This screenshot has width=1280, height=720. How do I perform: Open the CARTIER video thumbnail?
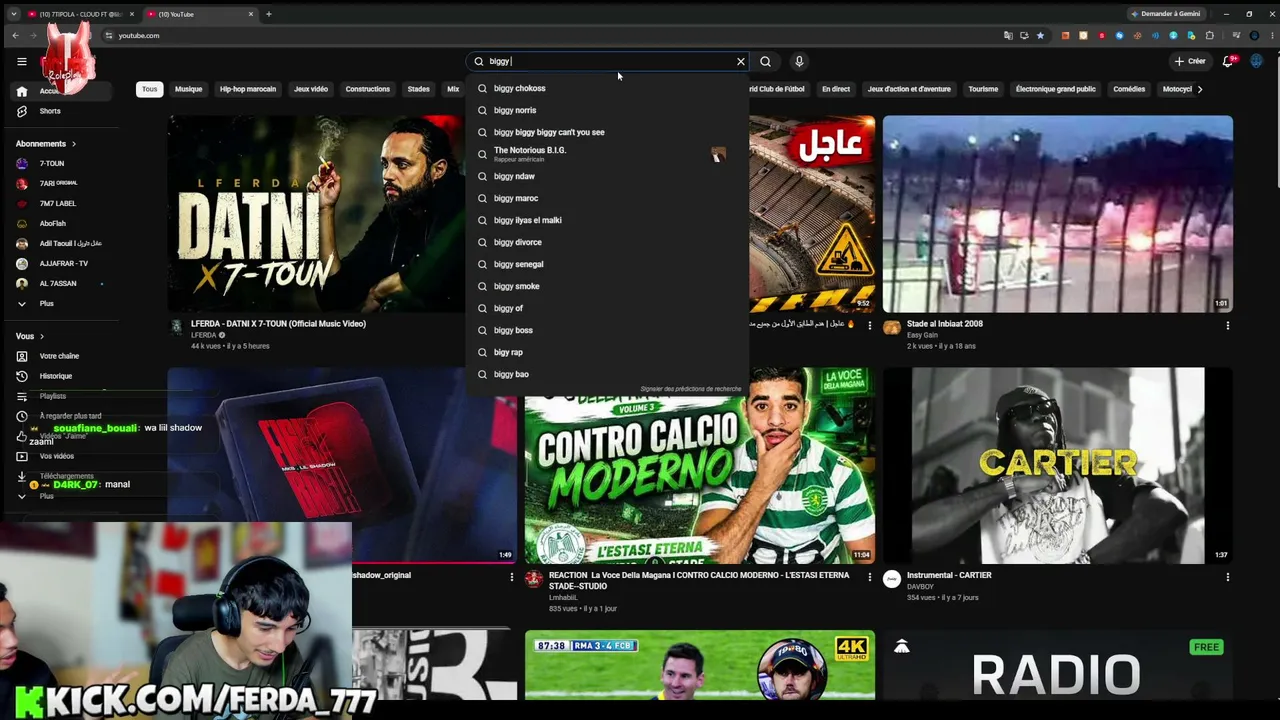1058,465
